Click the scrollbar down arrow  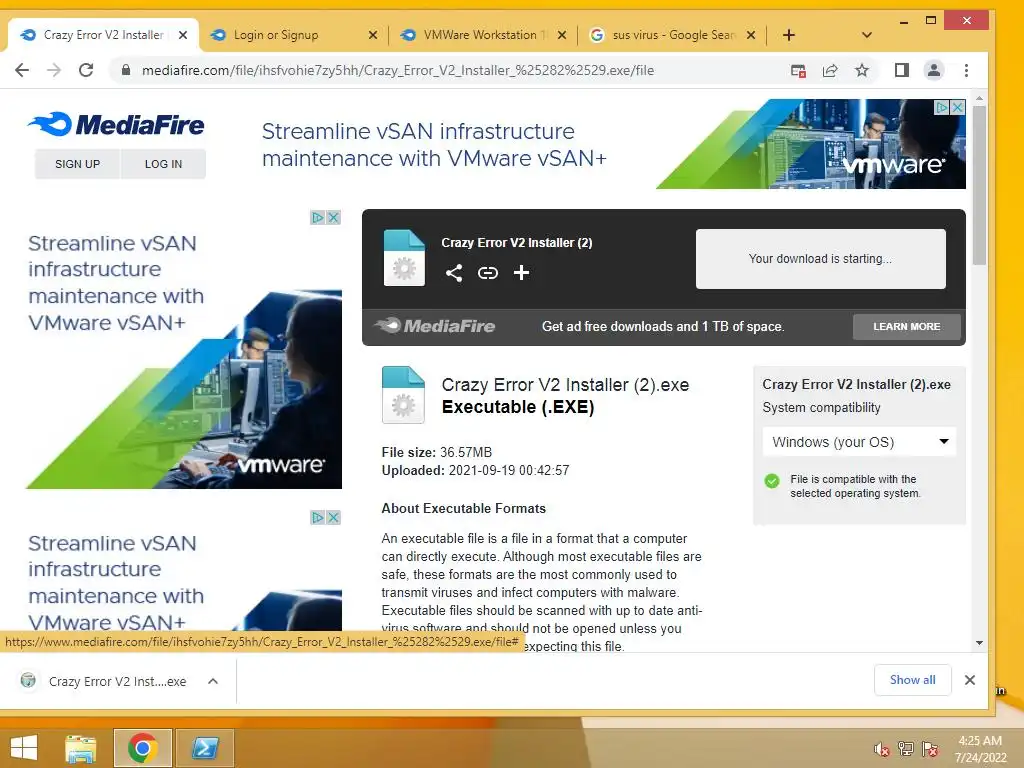979,643
